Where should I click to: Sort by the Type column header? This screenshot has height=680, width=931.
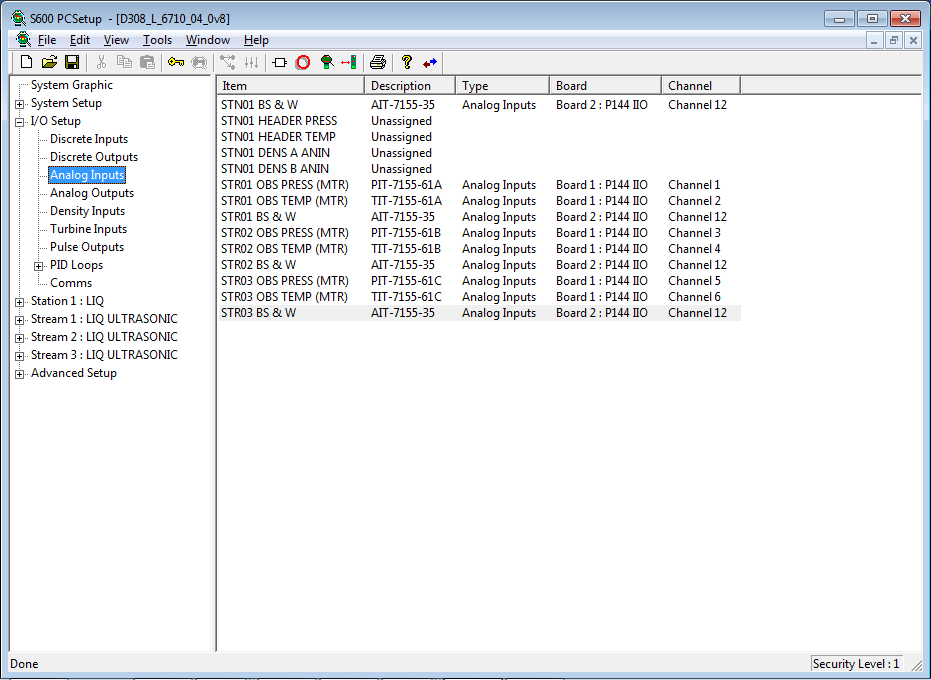click(502, 86)
